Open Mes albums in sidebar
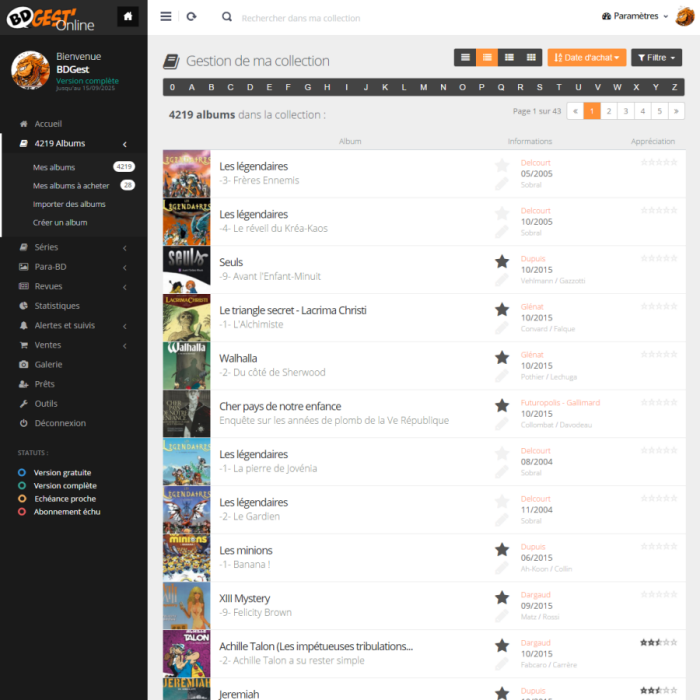The image size is (700, 700). [54, 167]
